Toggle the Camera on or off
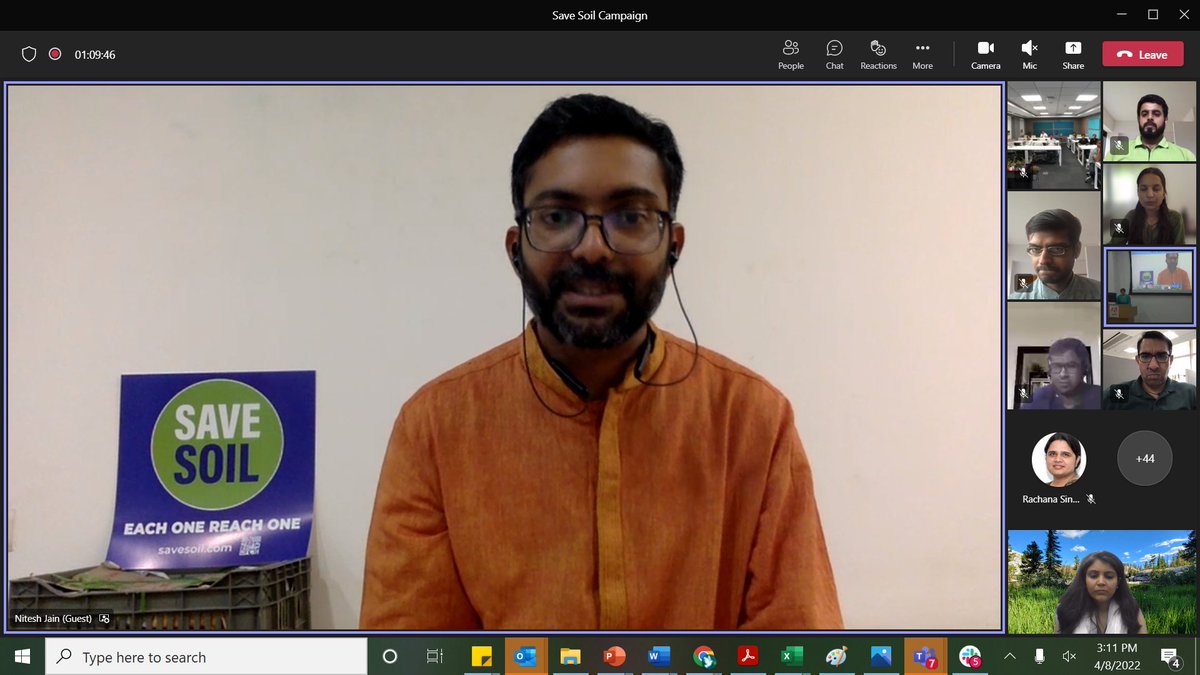Viewport: 1200px width, 675px height. (985, 54)
